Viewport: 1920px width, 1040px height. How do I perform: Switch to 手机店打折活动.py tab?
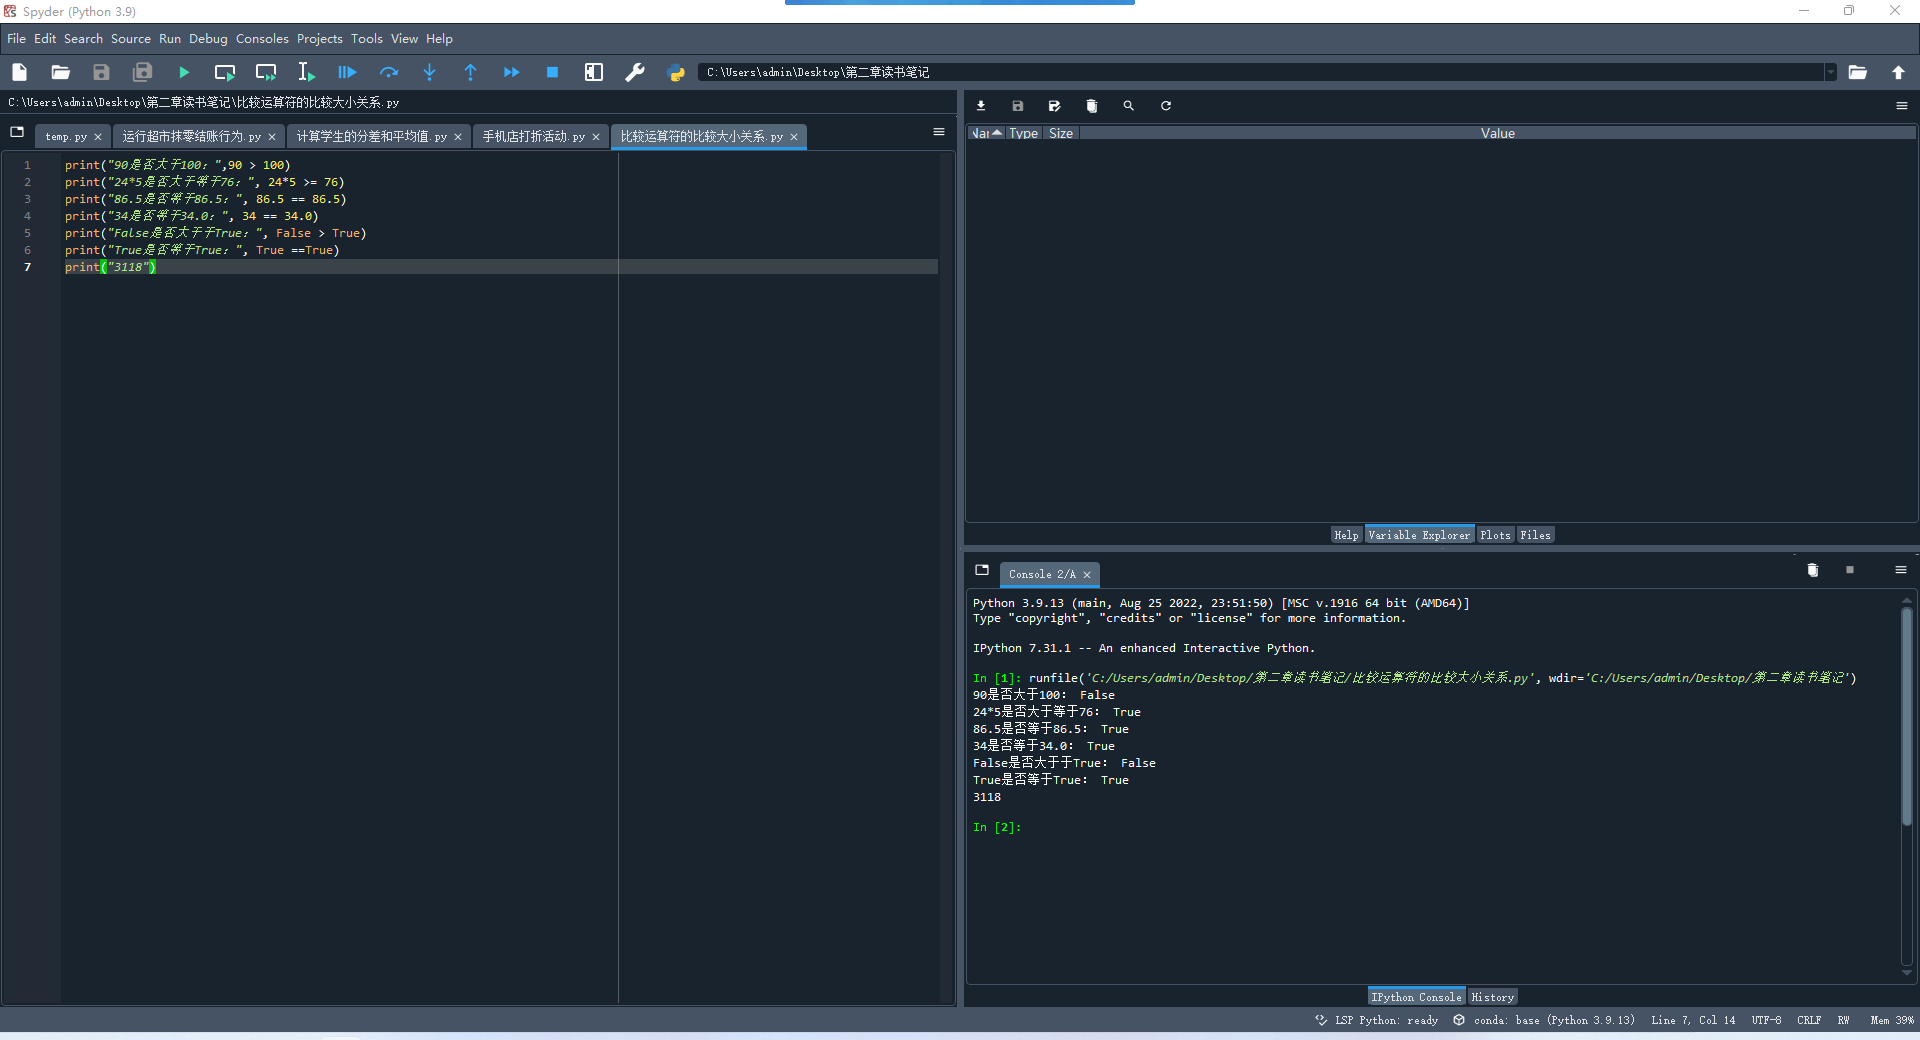coord(534,137)
